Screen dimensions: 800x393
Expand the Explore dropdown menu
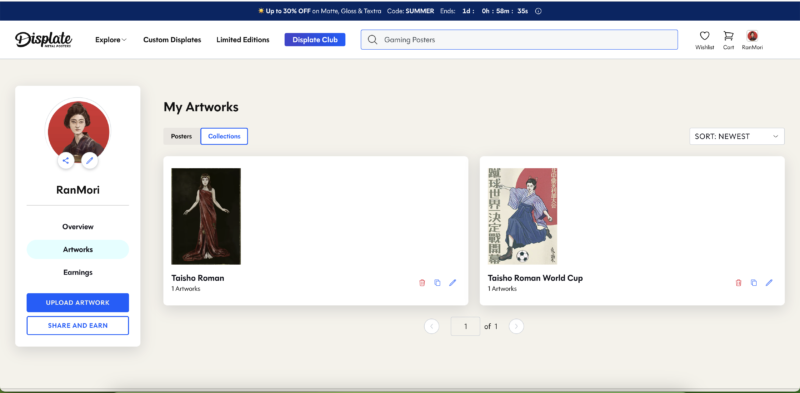coord(111,40)
